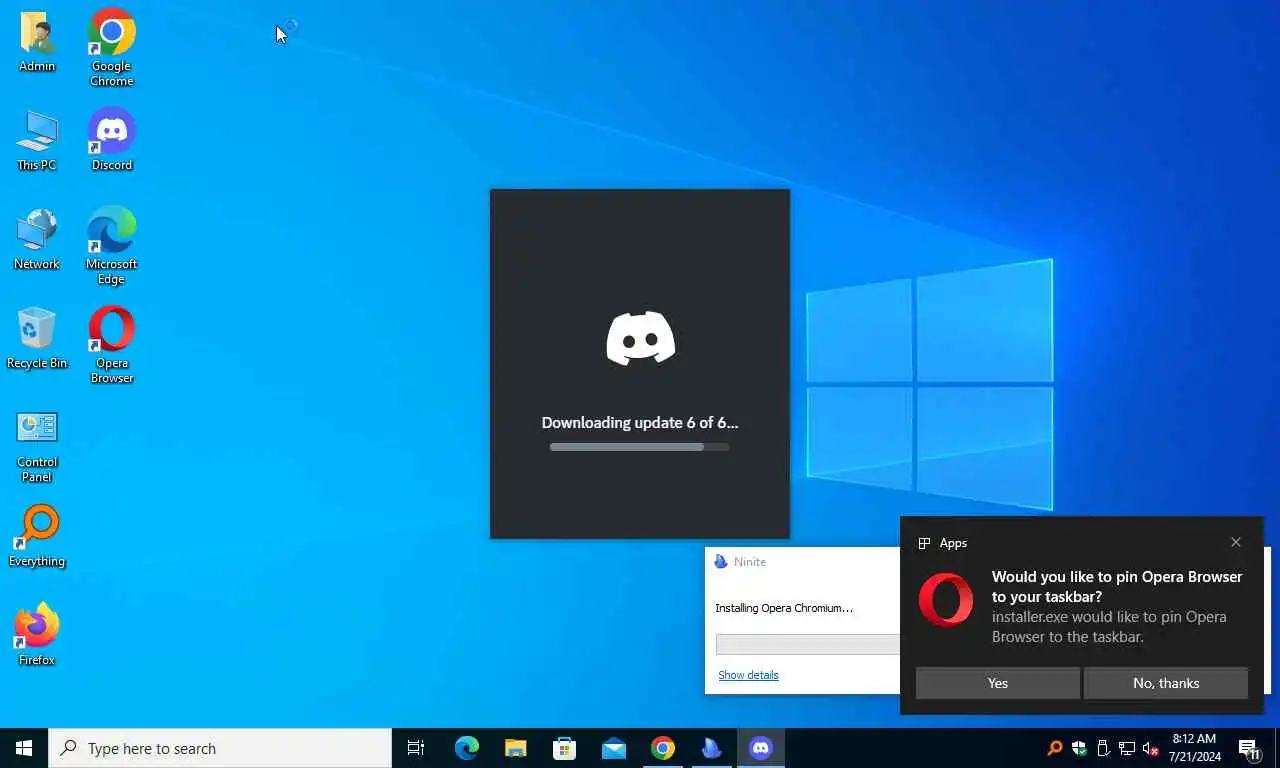Click the muted volume tray icon
The height and width of the screenshot is (768, 1280).
tap(1151, 748)
